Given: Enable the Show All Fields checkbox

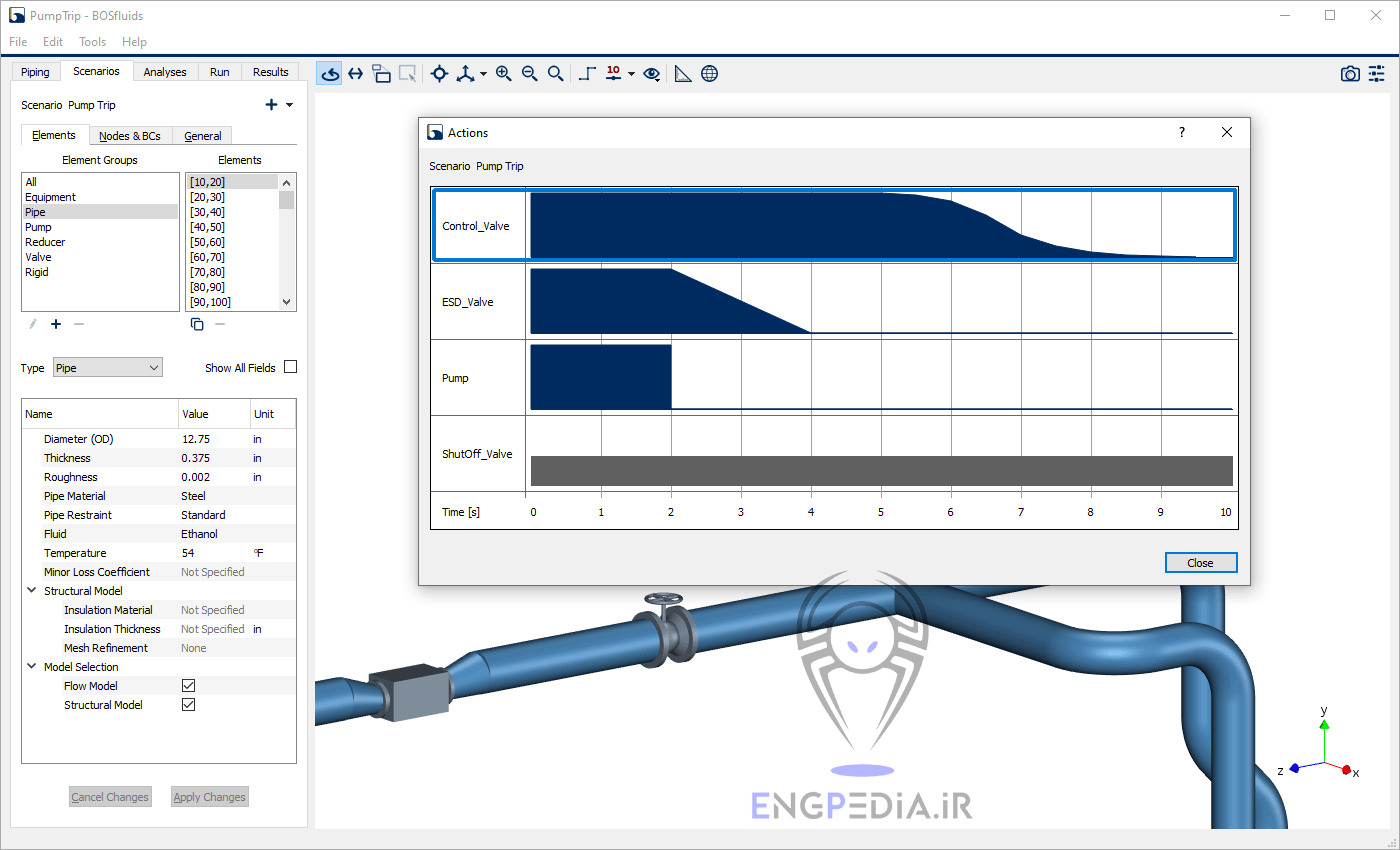Looking at the screenshot, I should (x=290, y=367).
